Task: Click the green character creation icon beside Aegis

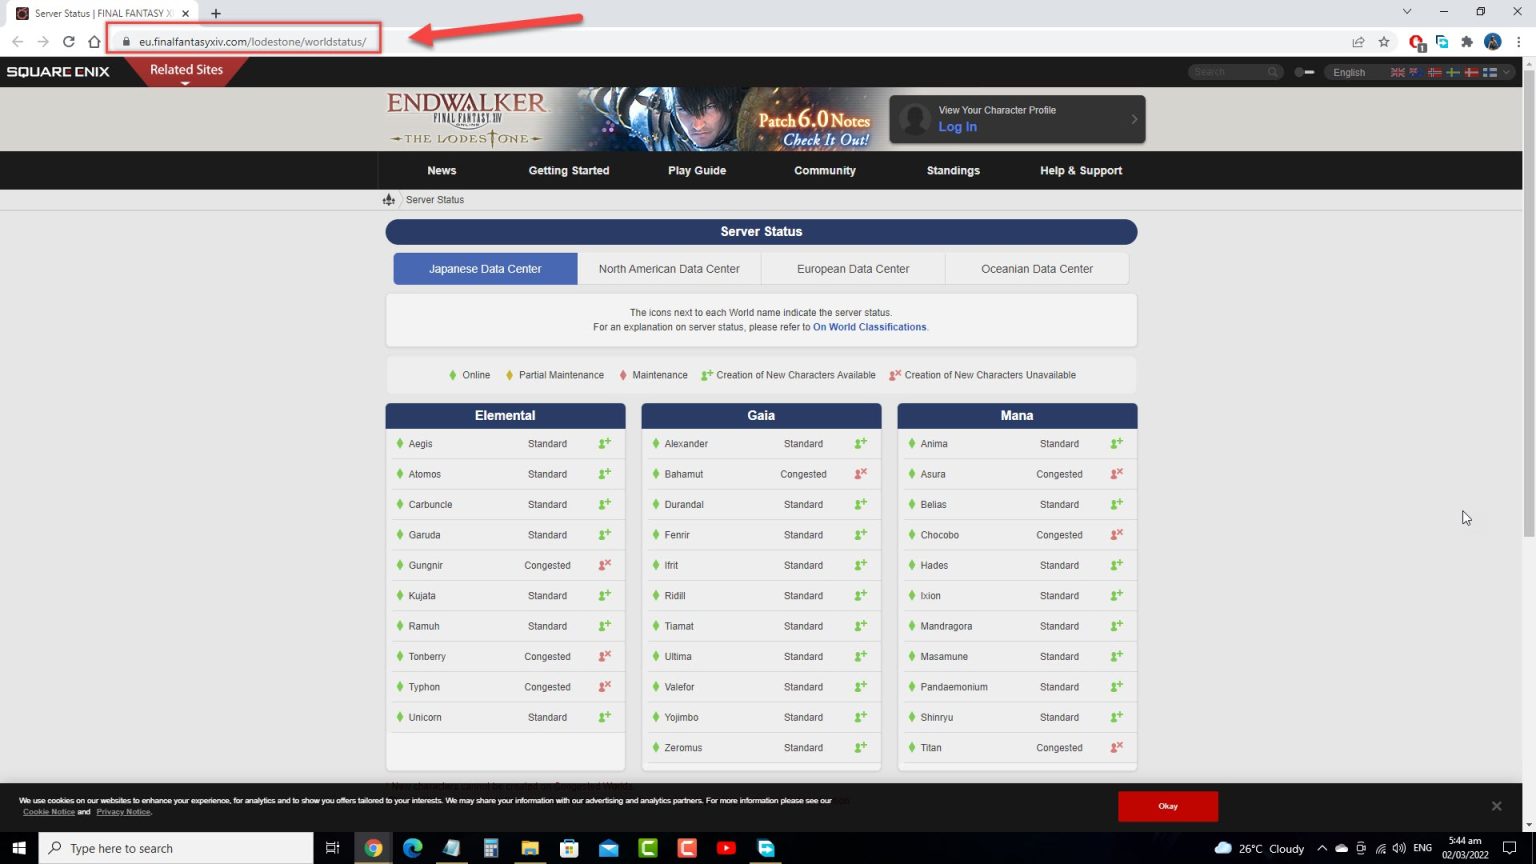Action: pos(604,443)
